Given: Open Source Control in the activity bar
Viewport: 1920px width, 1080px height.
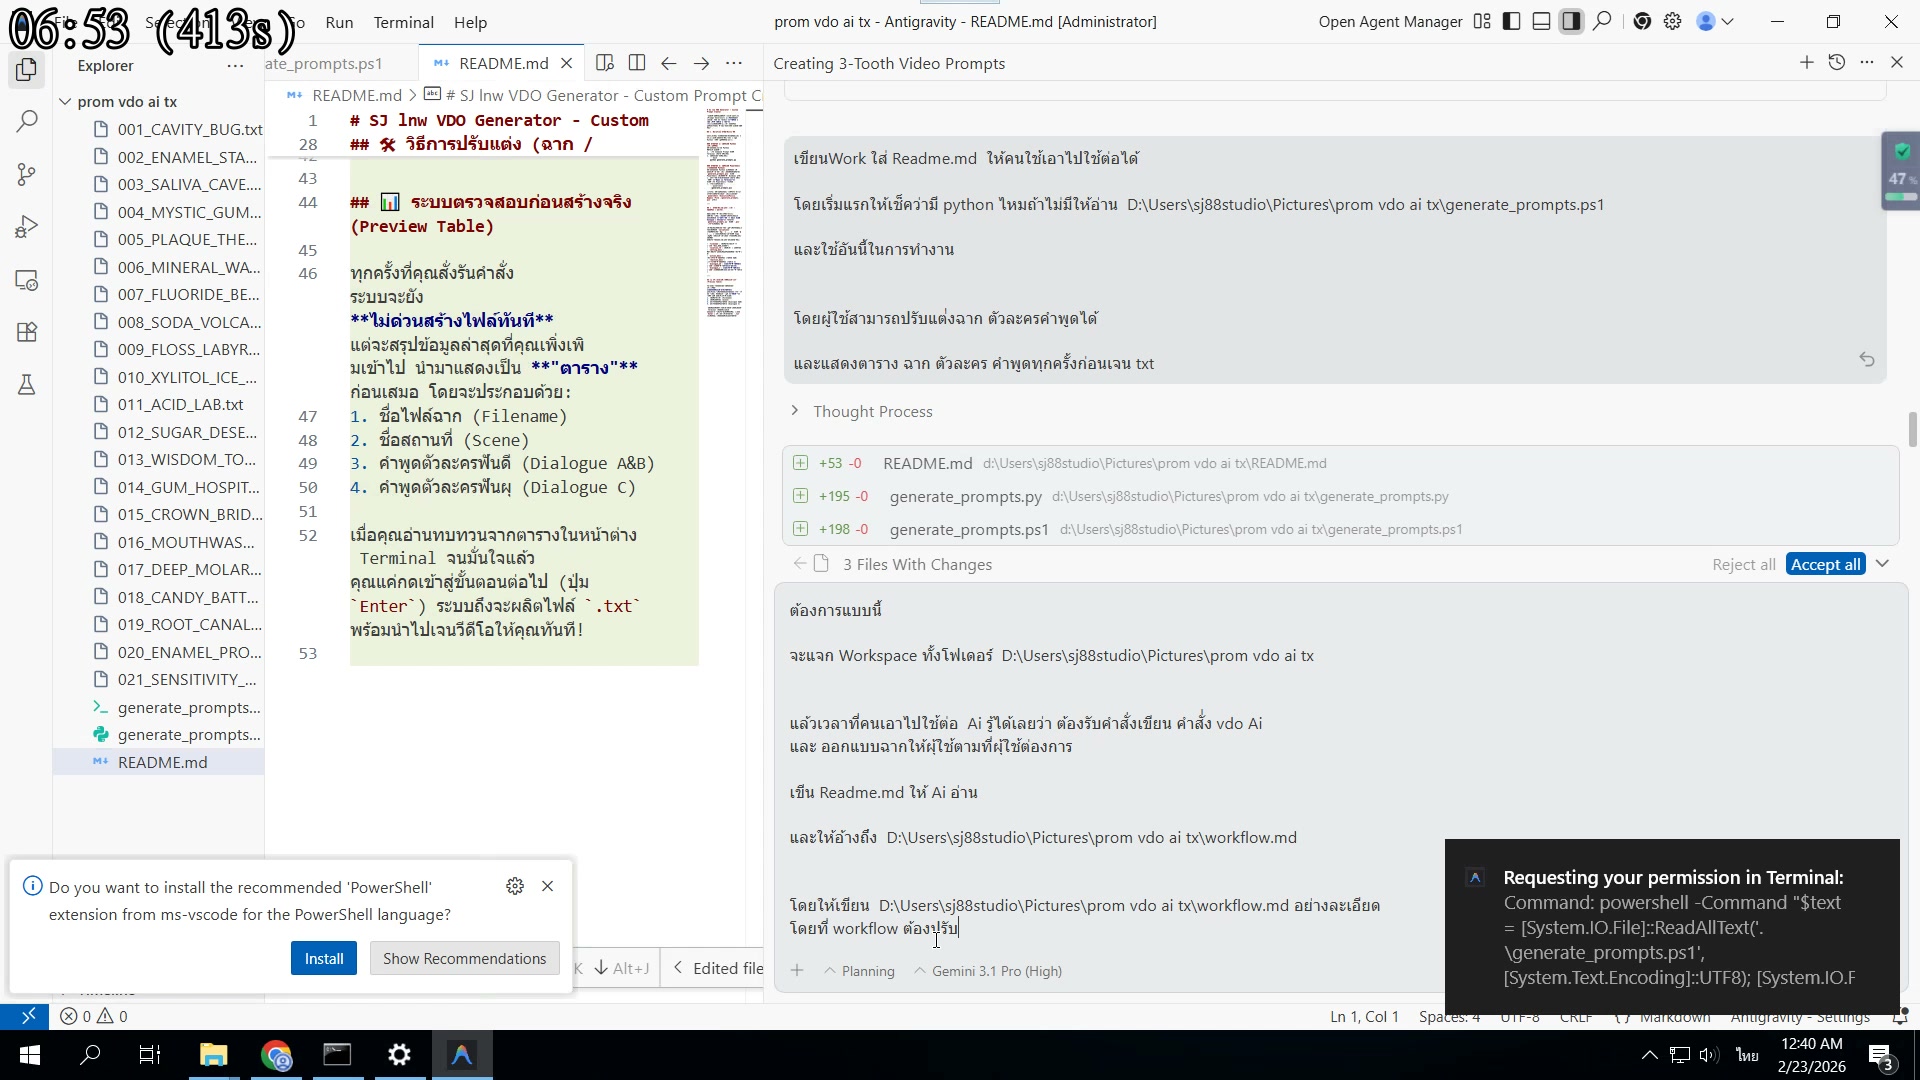Looking at the screenshot, I should point(26,174).
